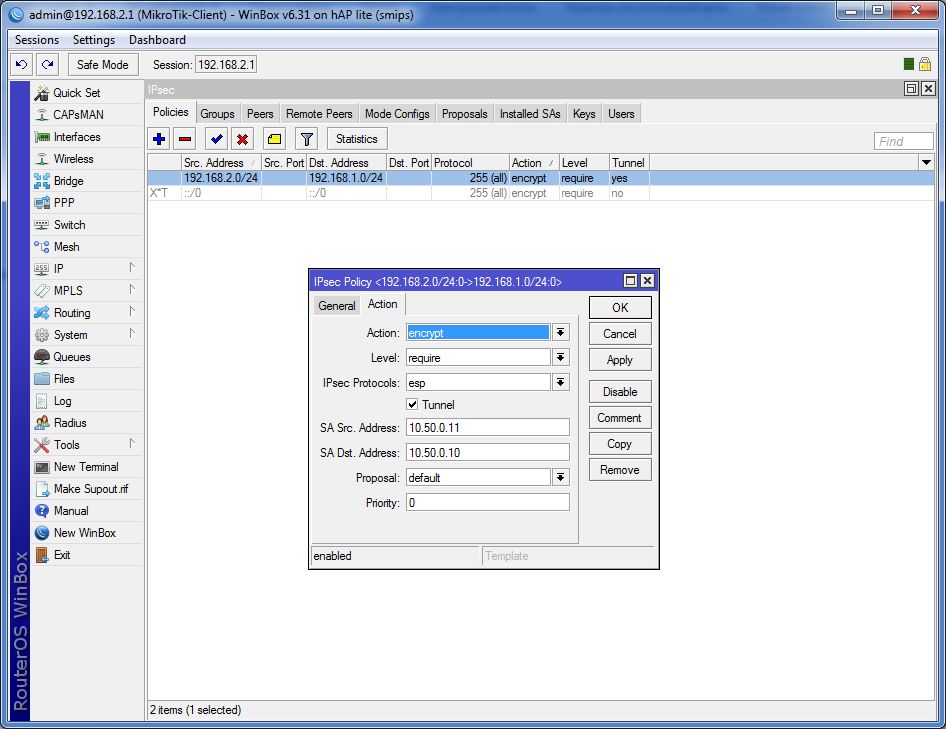
Task: Open the Level dropdown arrow
Action: pos(560,358)
